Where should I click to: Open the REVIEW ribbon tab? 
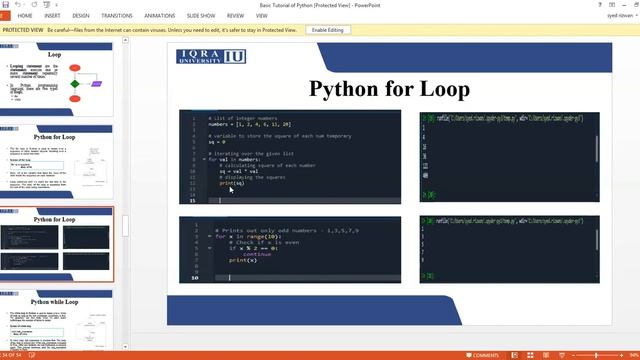point(236,16)
